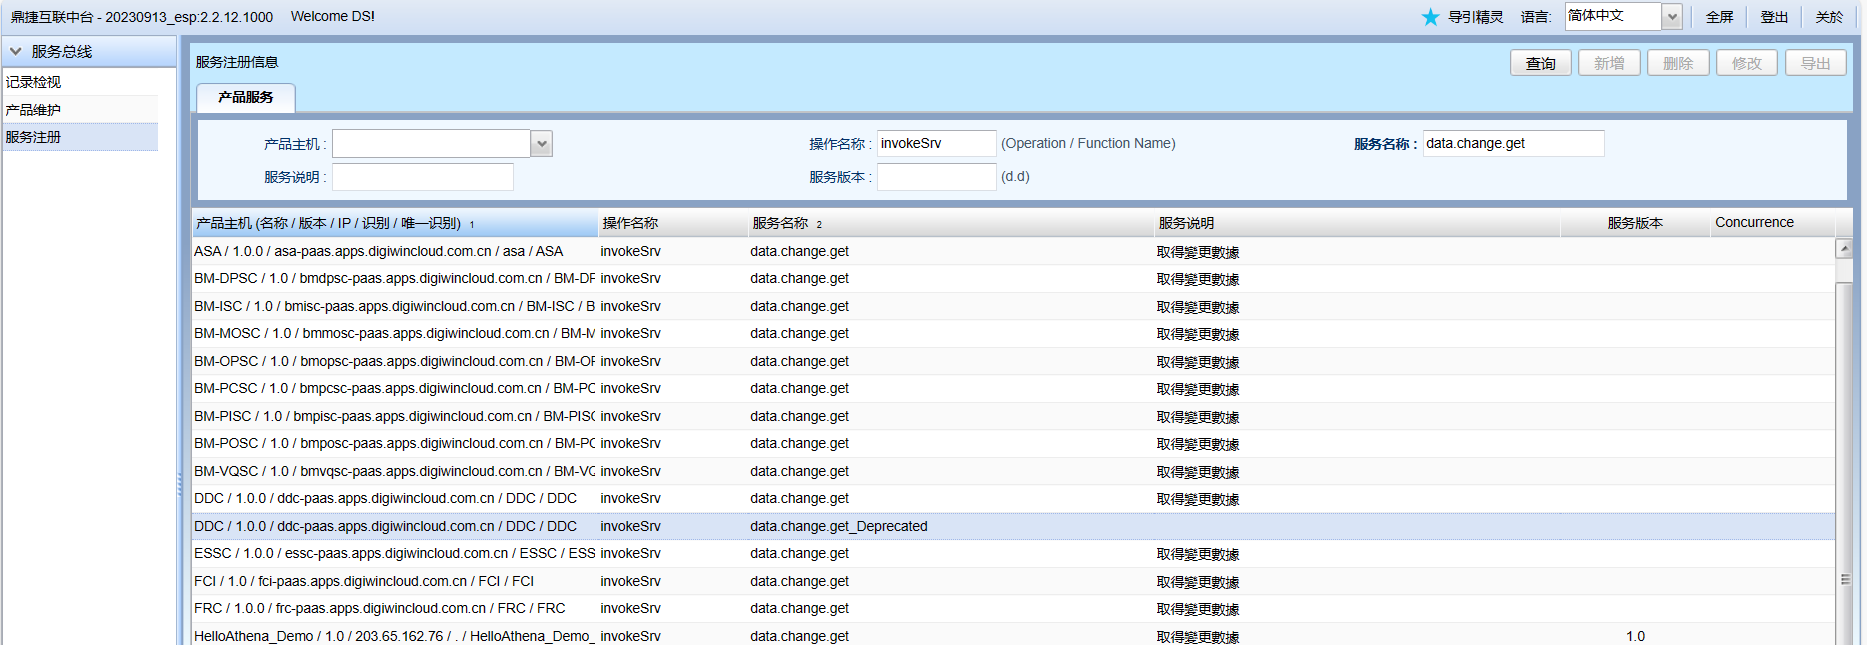Click the blue star guide wizard icon
1867x645 pixels.
[1430, 17]
